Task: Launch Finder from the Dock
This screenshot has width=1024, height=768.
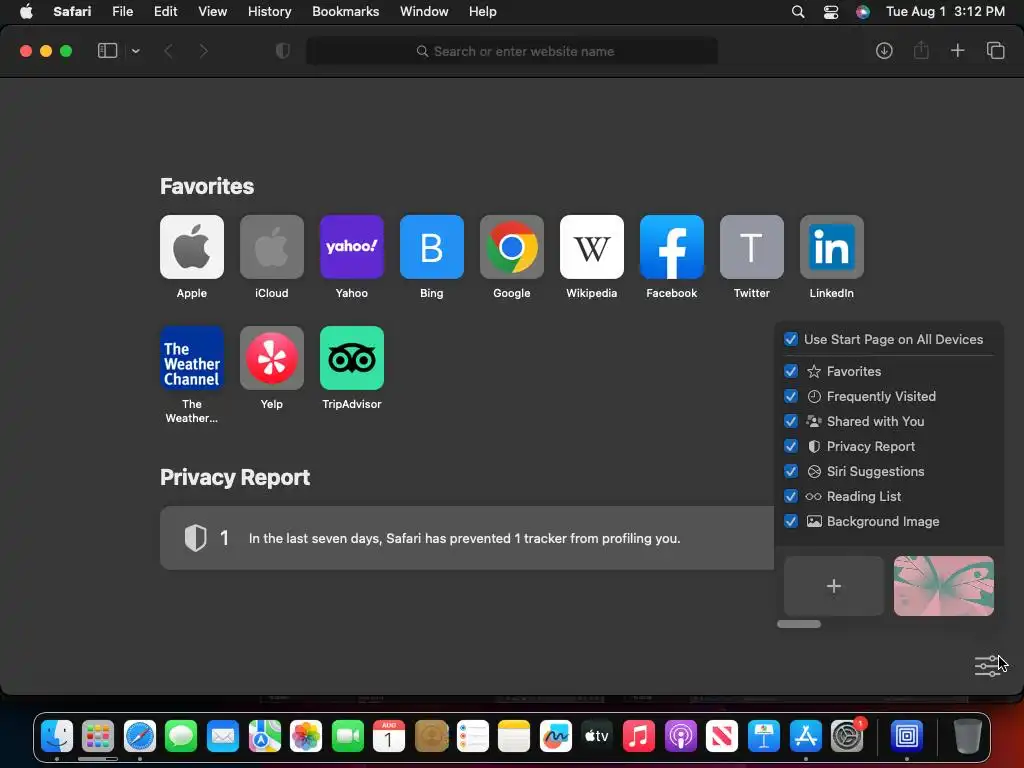Action: (x=57, y=737)
